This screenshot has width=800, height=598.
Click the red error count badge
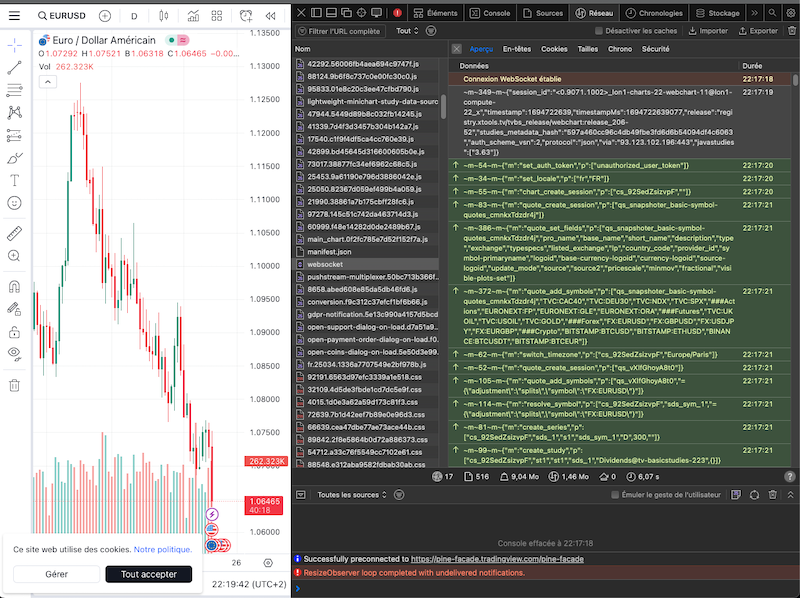pos(397,13)
